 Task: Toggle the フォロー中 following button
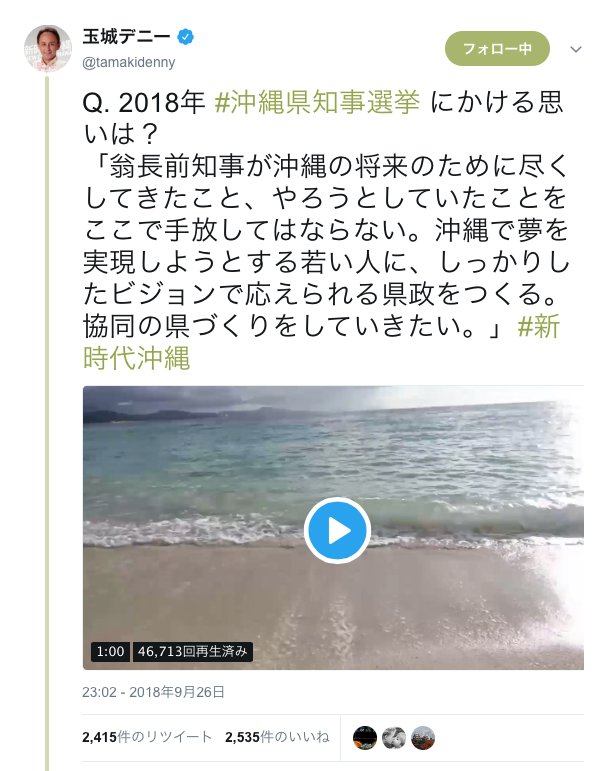point(497,48)
